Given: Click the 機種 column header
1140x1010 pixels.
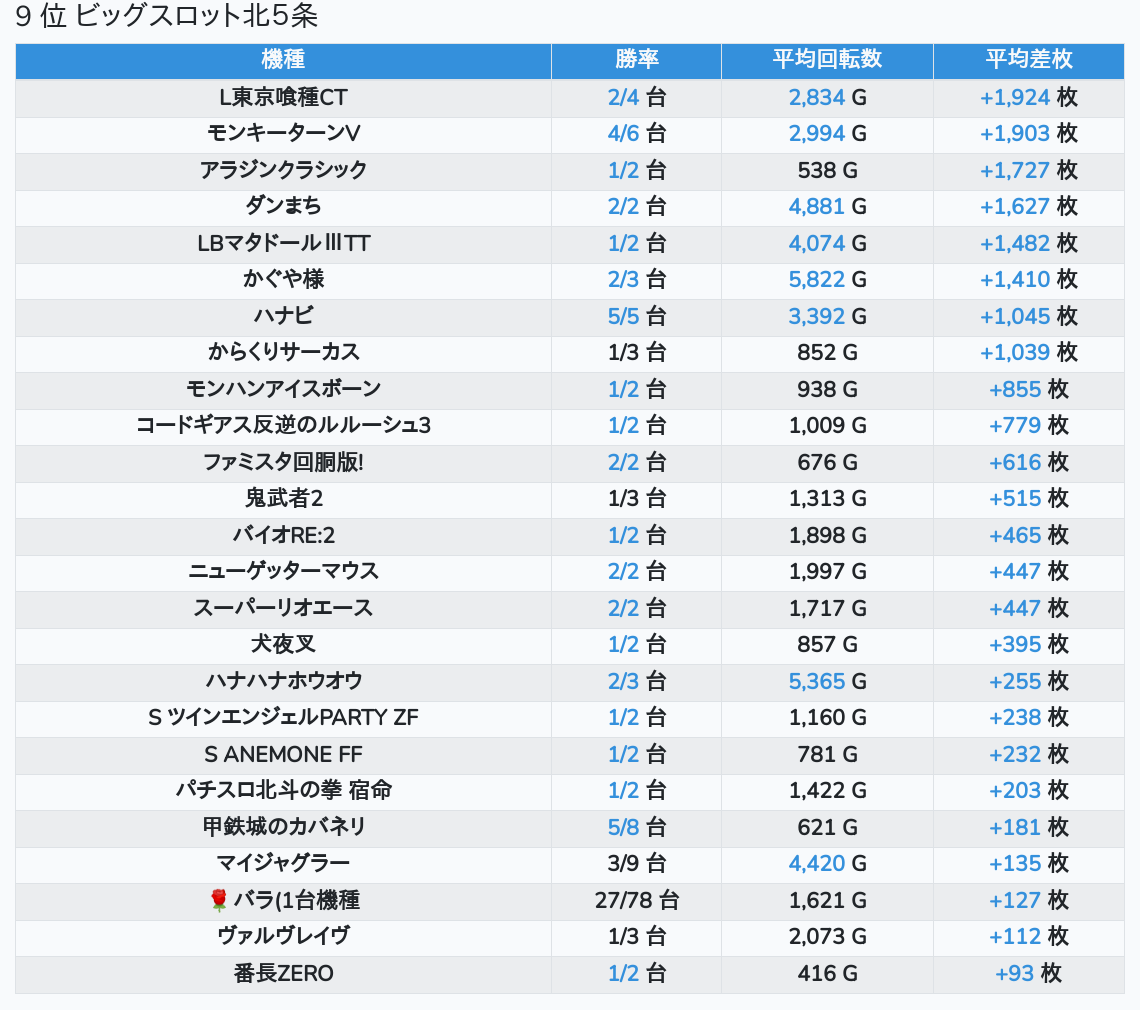Looking at the screenshot, I should [283, 60].
